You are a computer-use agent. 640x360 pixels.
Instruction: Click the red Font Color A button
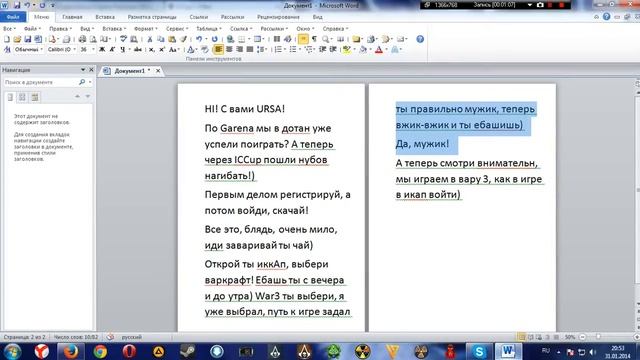[378, 49]
